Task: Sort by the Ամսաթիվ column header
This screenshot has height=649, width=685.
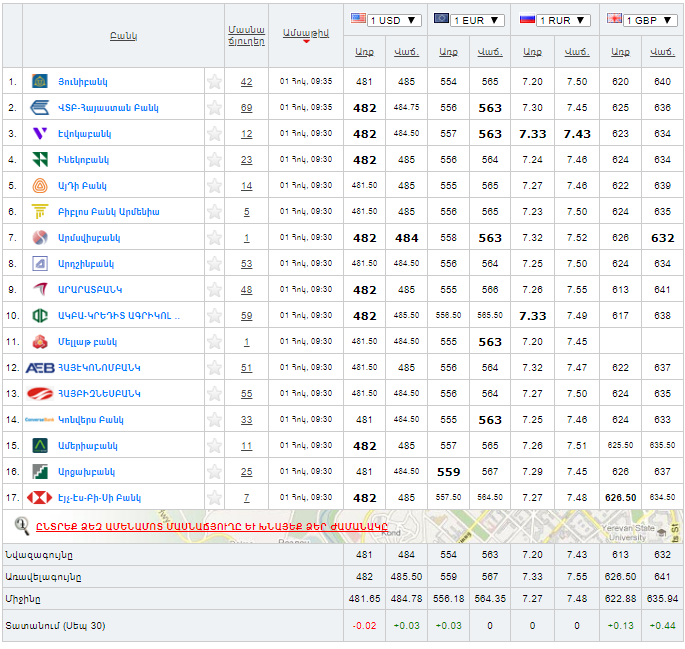Action: [x=306, y=33]
